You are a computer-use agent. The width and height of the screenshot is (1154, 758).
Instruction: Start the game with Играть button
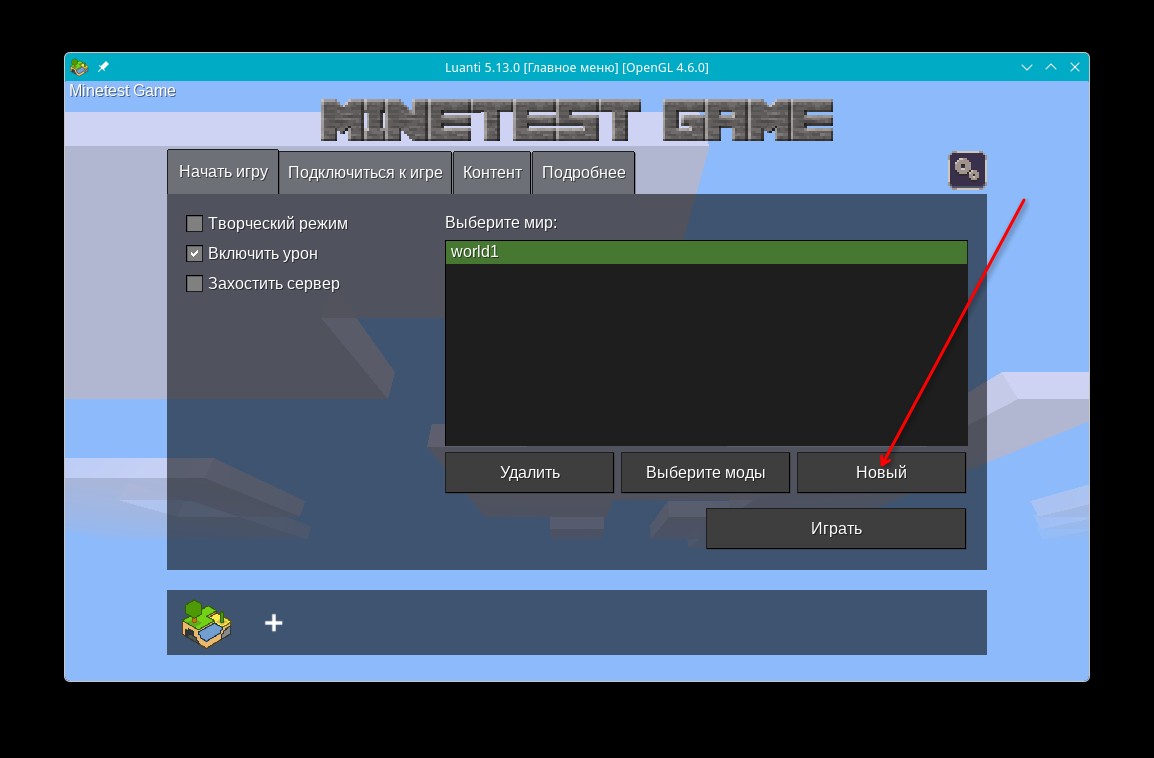point(836,528)
